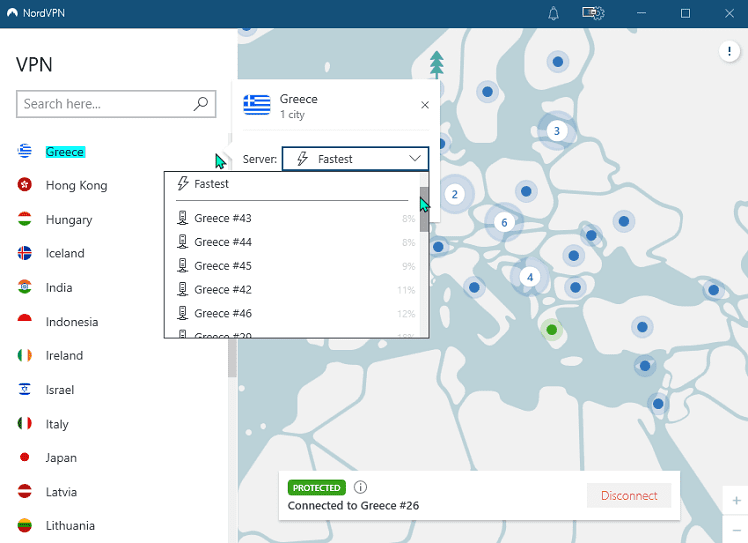Screen dimensions: 748x543
Task: Click the Disconnect button
Action: point(629,496)
